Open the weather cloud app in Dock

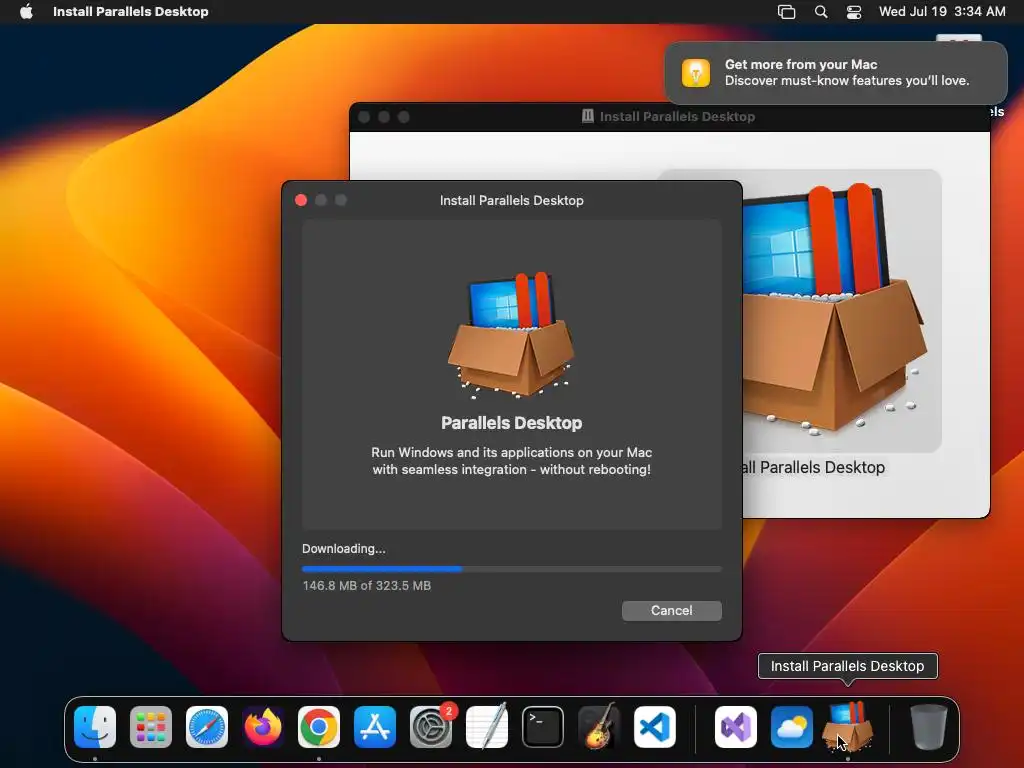tap(792, 726)
